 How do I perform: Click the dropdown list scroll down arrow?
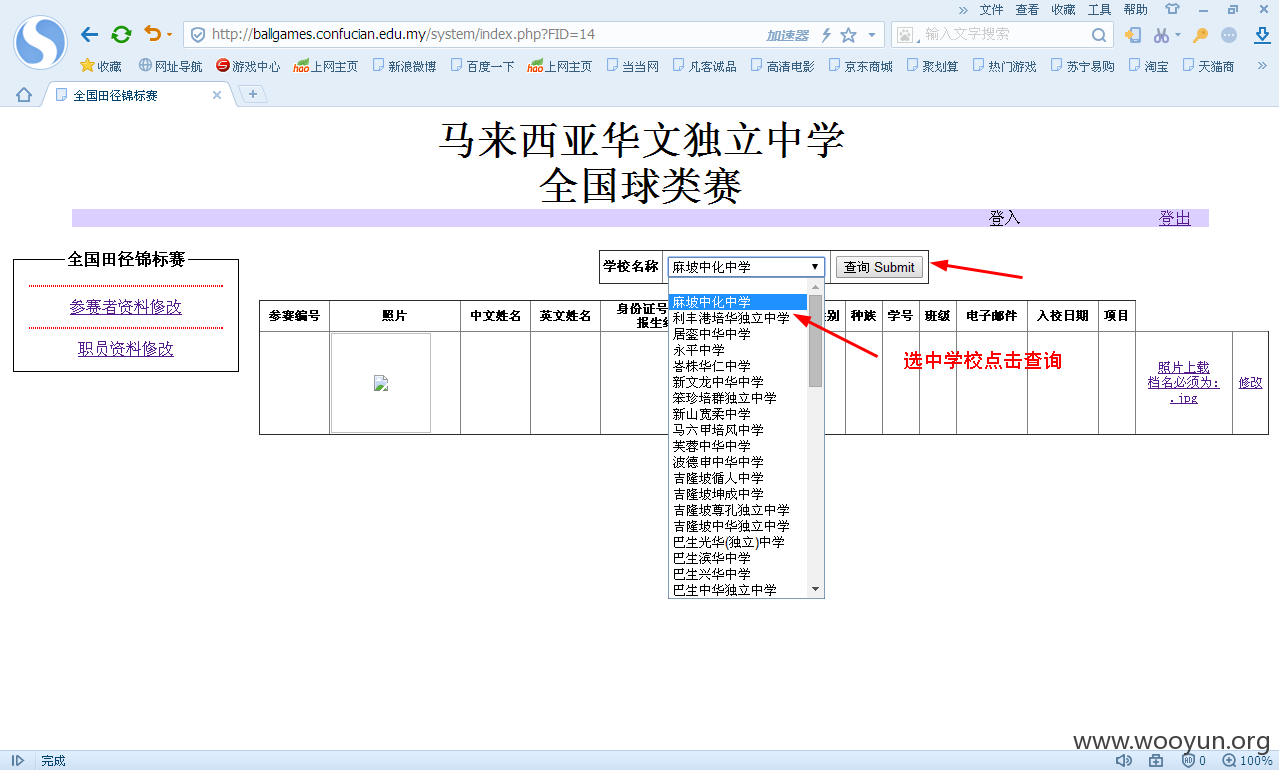815,589
